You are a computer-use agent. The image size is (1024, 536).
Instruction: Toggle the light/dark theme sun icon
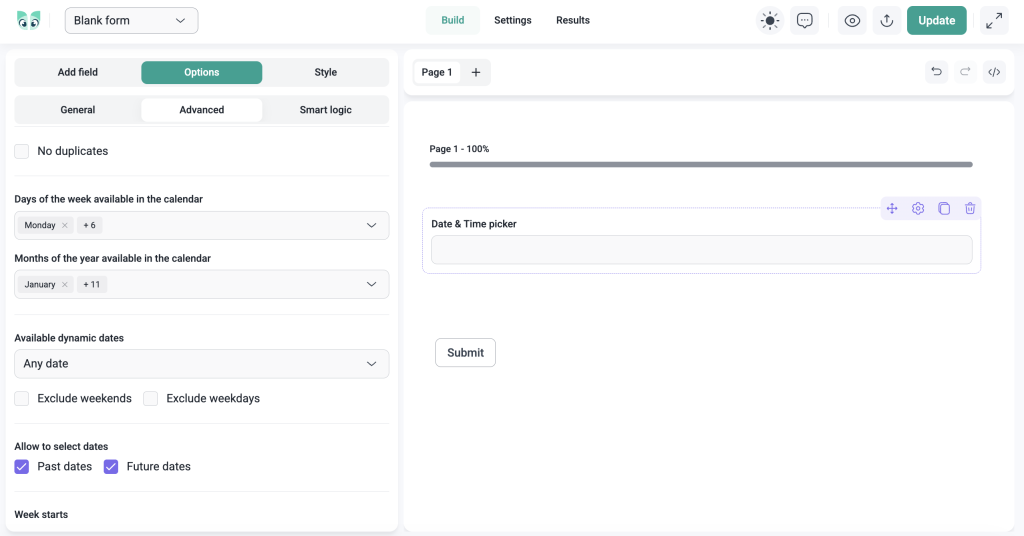(770, 20)
